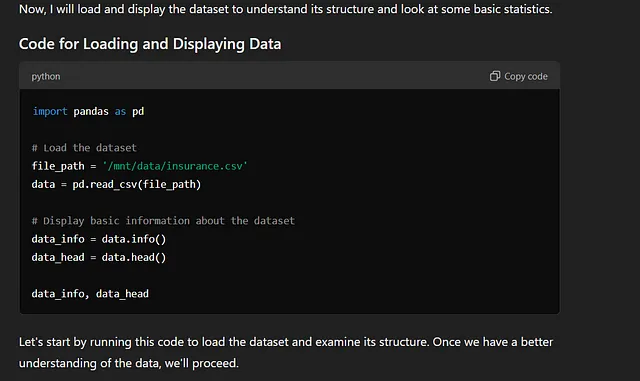
Task: Click the data.head() call
Action: pos(134,257)
